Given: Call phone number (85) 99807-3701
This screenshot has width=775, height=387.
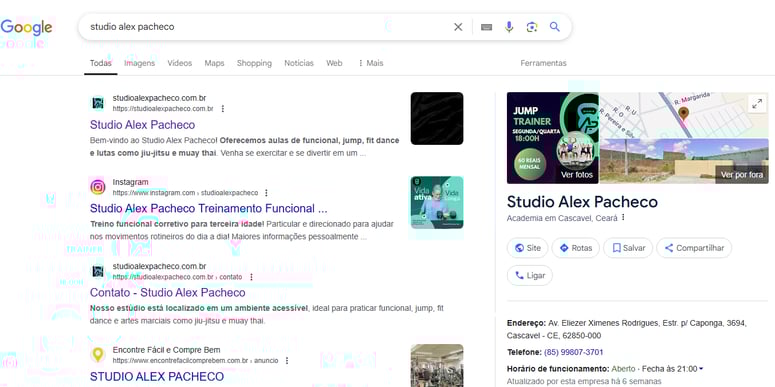Looking at the screenshot, I should tap(573, 352).
